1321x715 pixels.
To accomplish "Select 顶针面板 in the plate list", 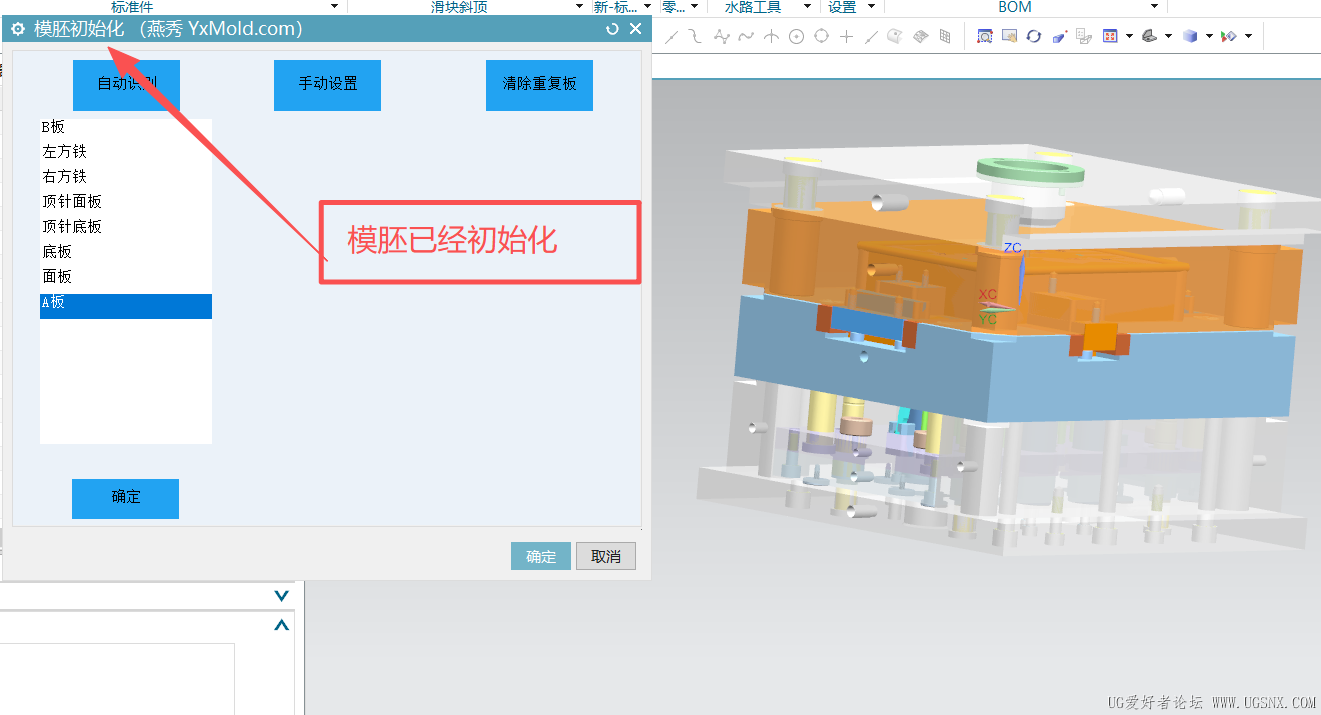I will point(126,202).
